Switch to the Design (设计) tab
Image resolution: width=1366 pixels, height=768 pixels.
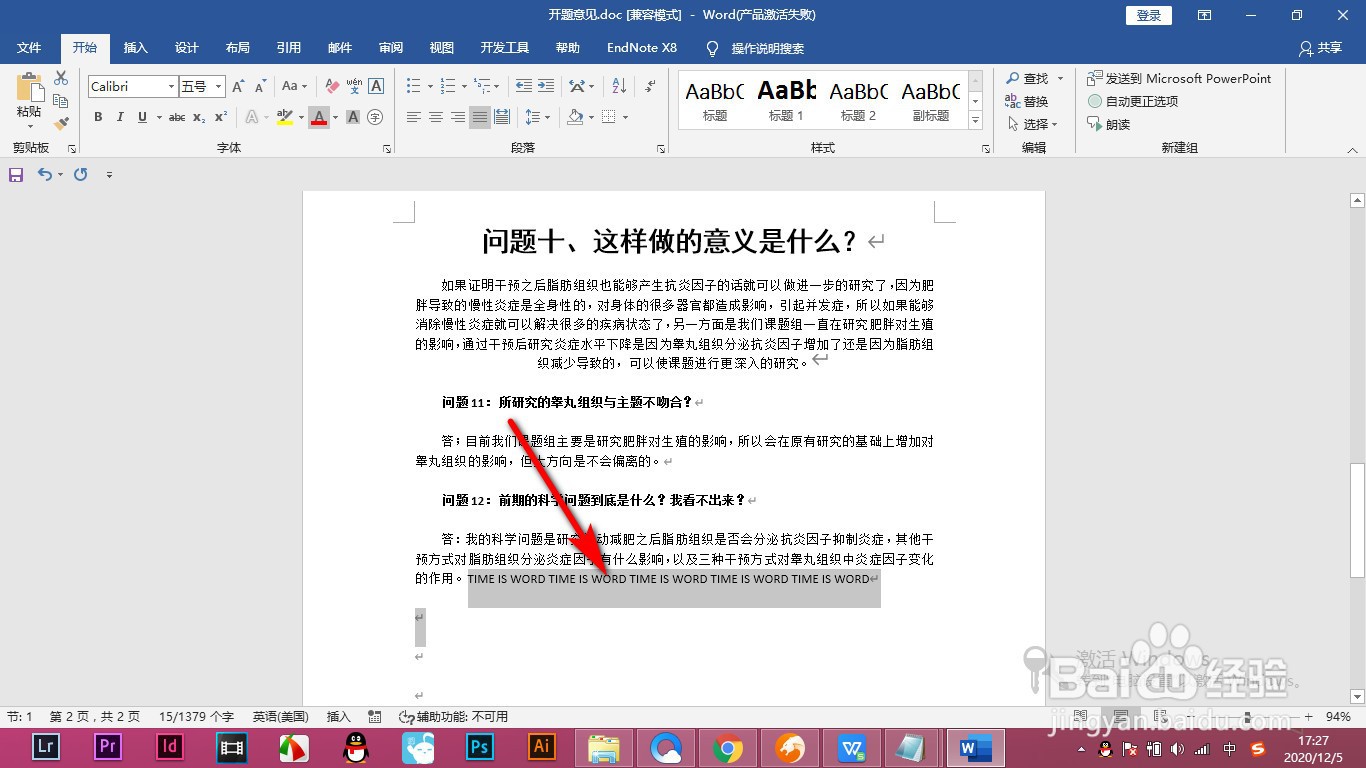(x=187, y=48)
